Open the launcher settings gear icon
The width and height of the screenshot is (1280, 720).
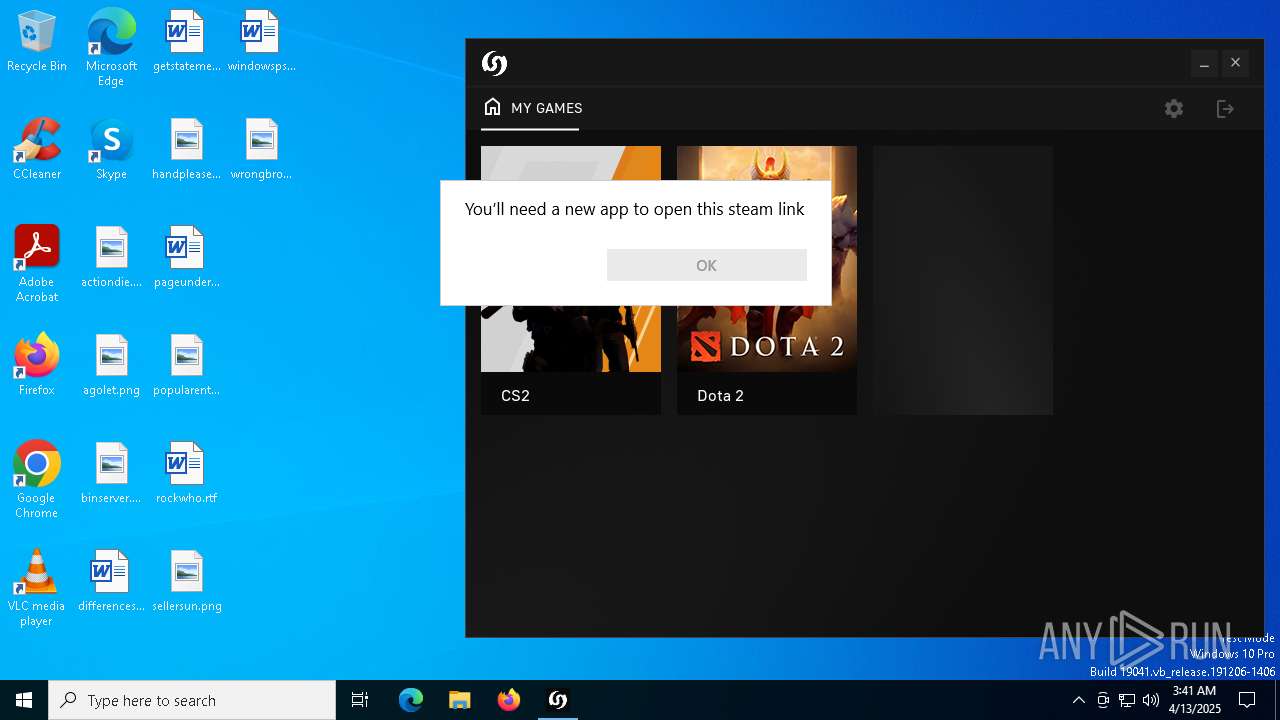click(1174, 109)
